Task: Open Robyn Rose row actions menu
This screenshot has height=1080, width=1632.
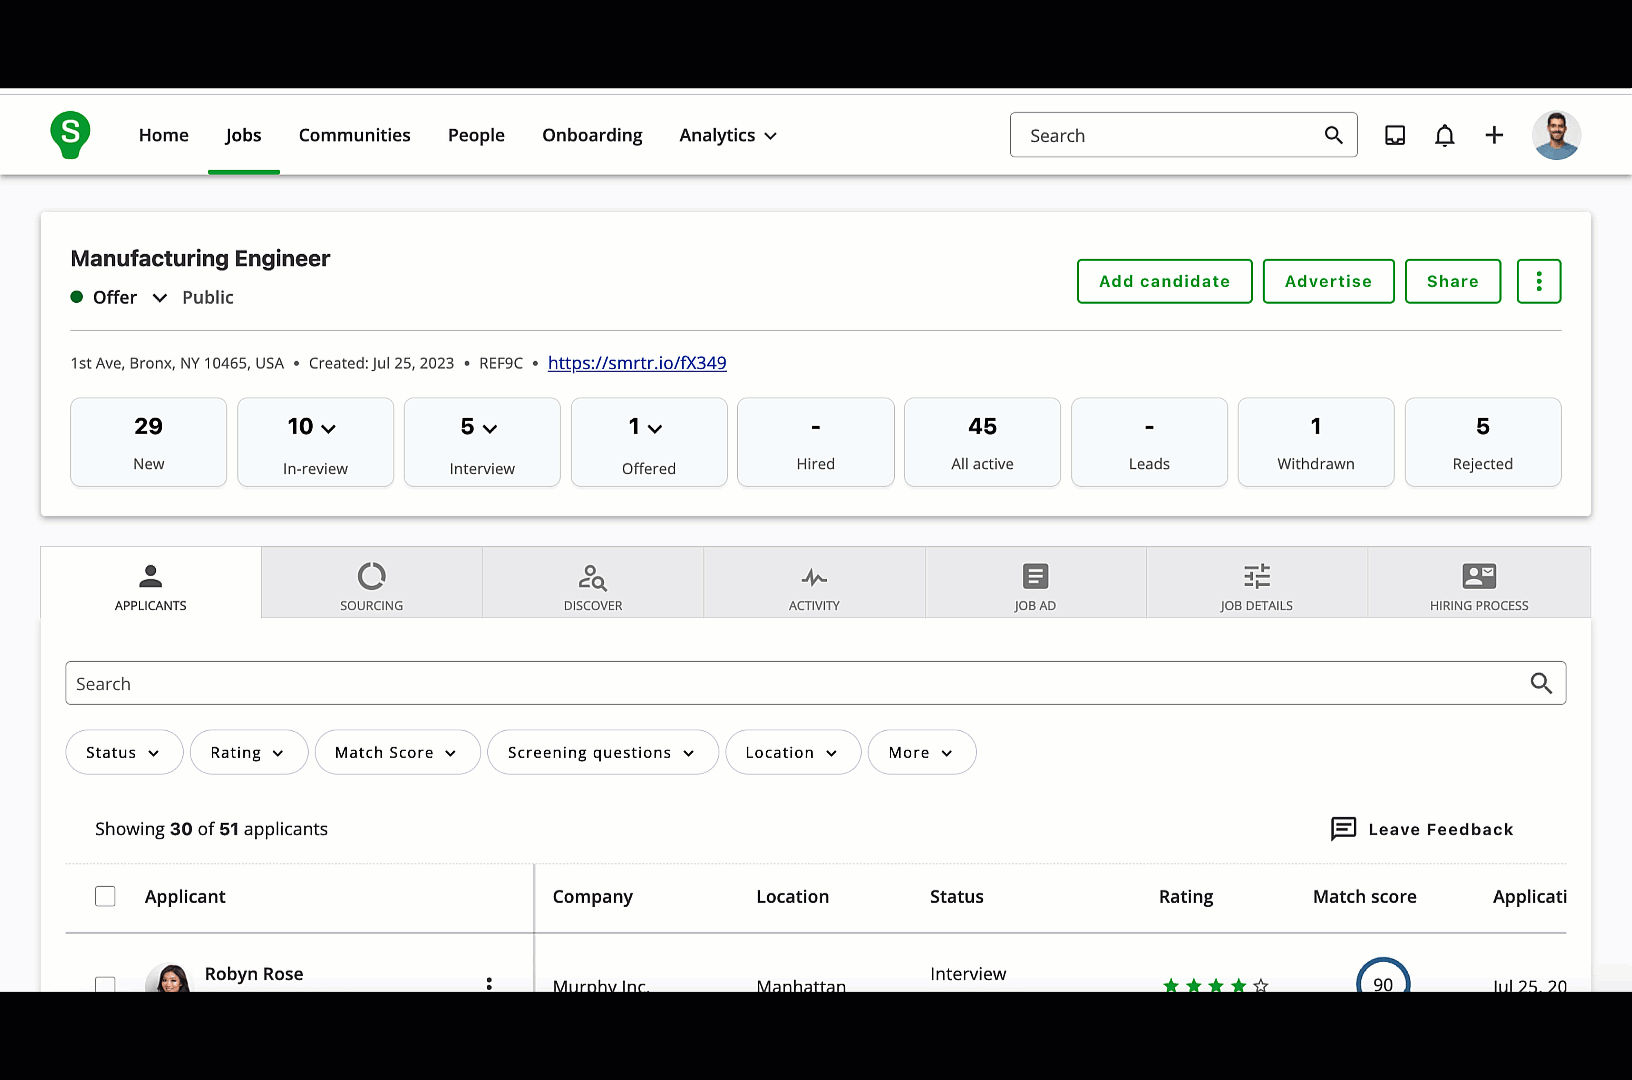Action: click(489, 983)
